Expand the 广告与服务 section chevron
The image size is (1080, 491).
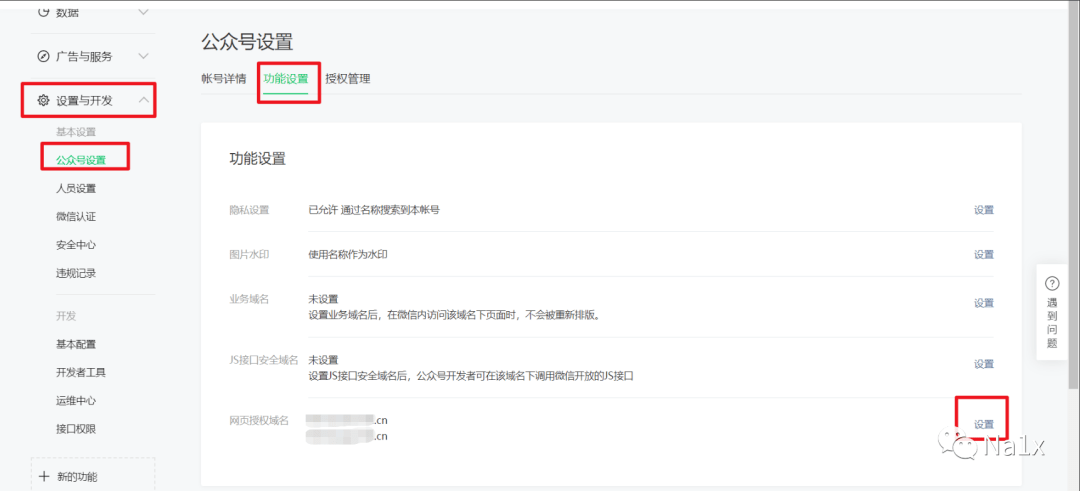(144, 56)
